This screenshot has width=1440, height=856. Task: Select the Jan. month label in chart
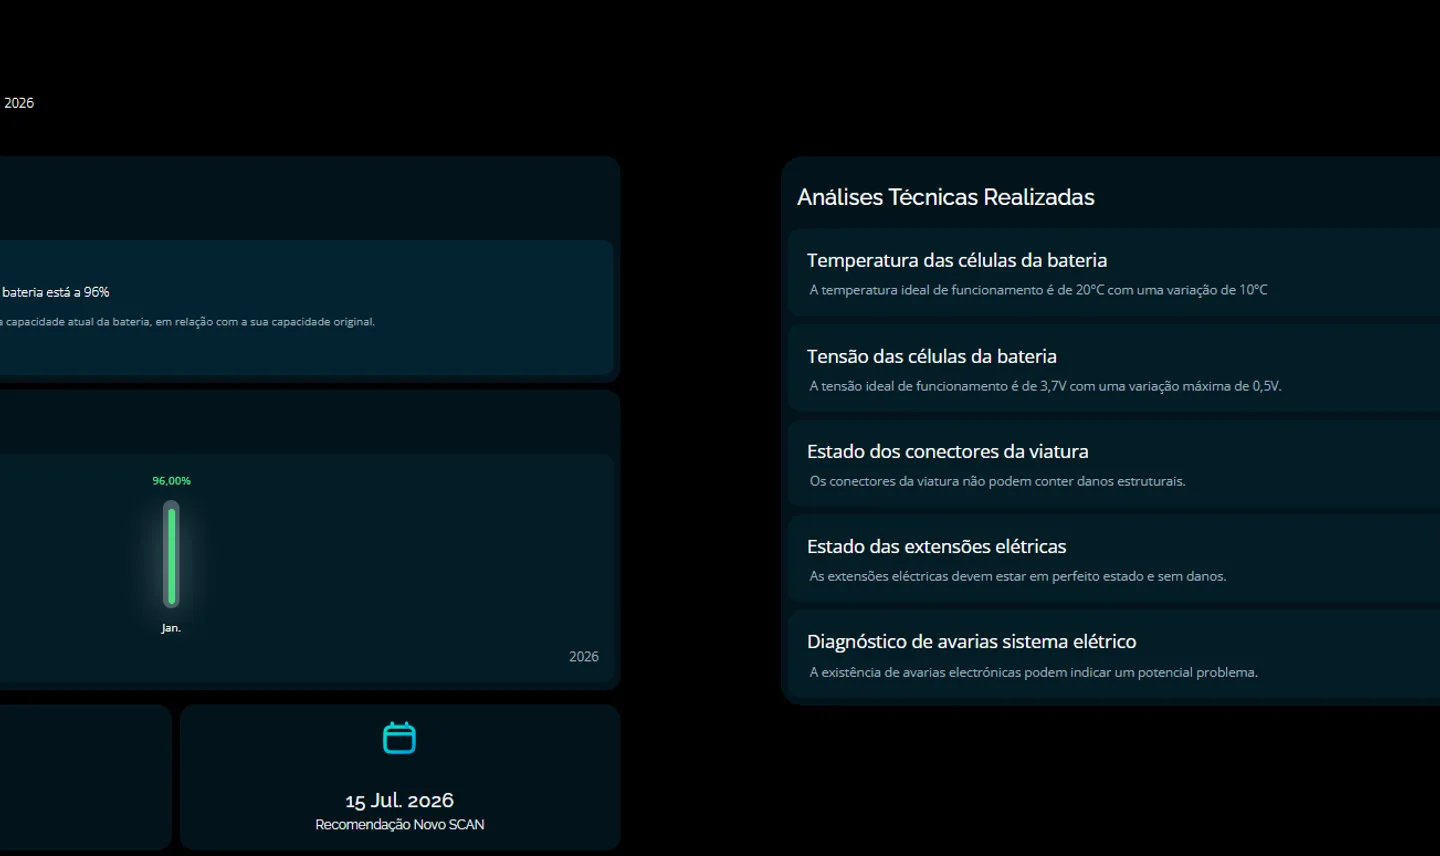(x=171, y=628)
